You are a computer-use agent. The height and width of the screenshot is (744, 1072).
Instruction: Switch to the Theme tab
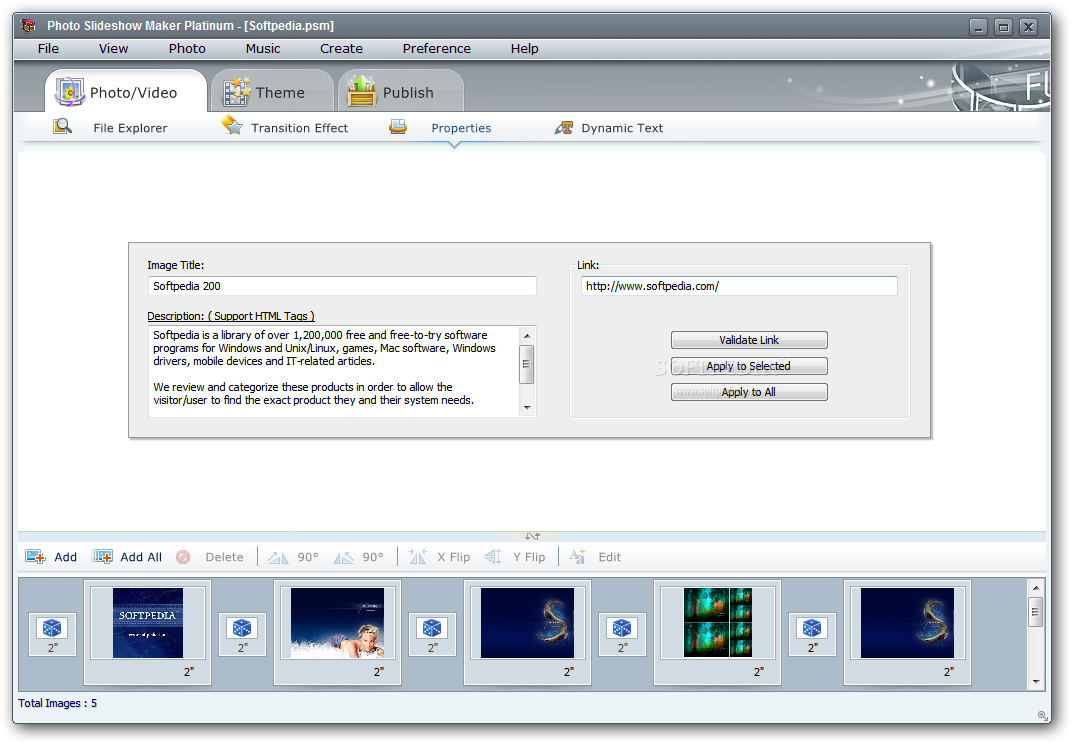coord(272,92)
